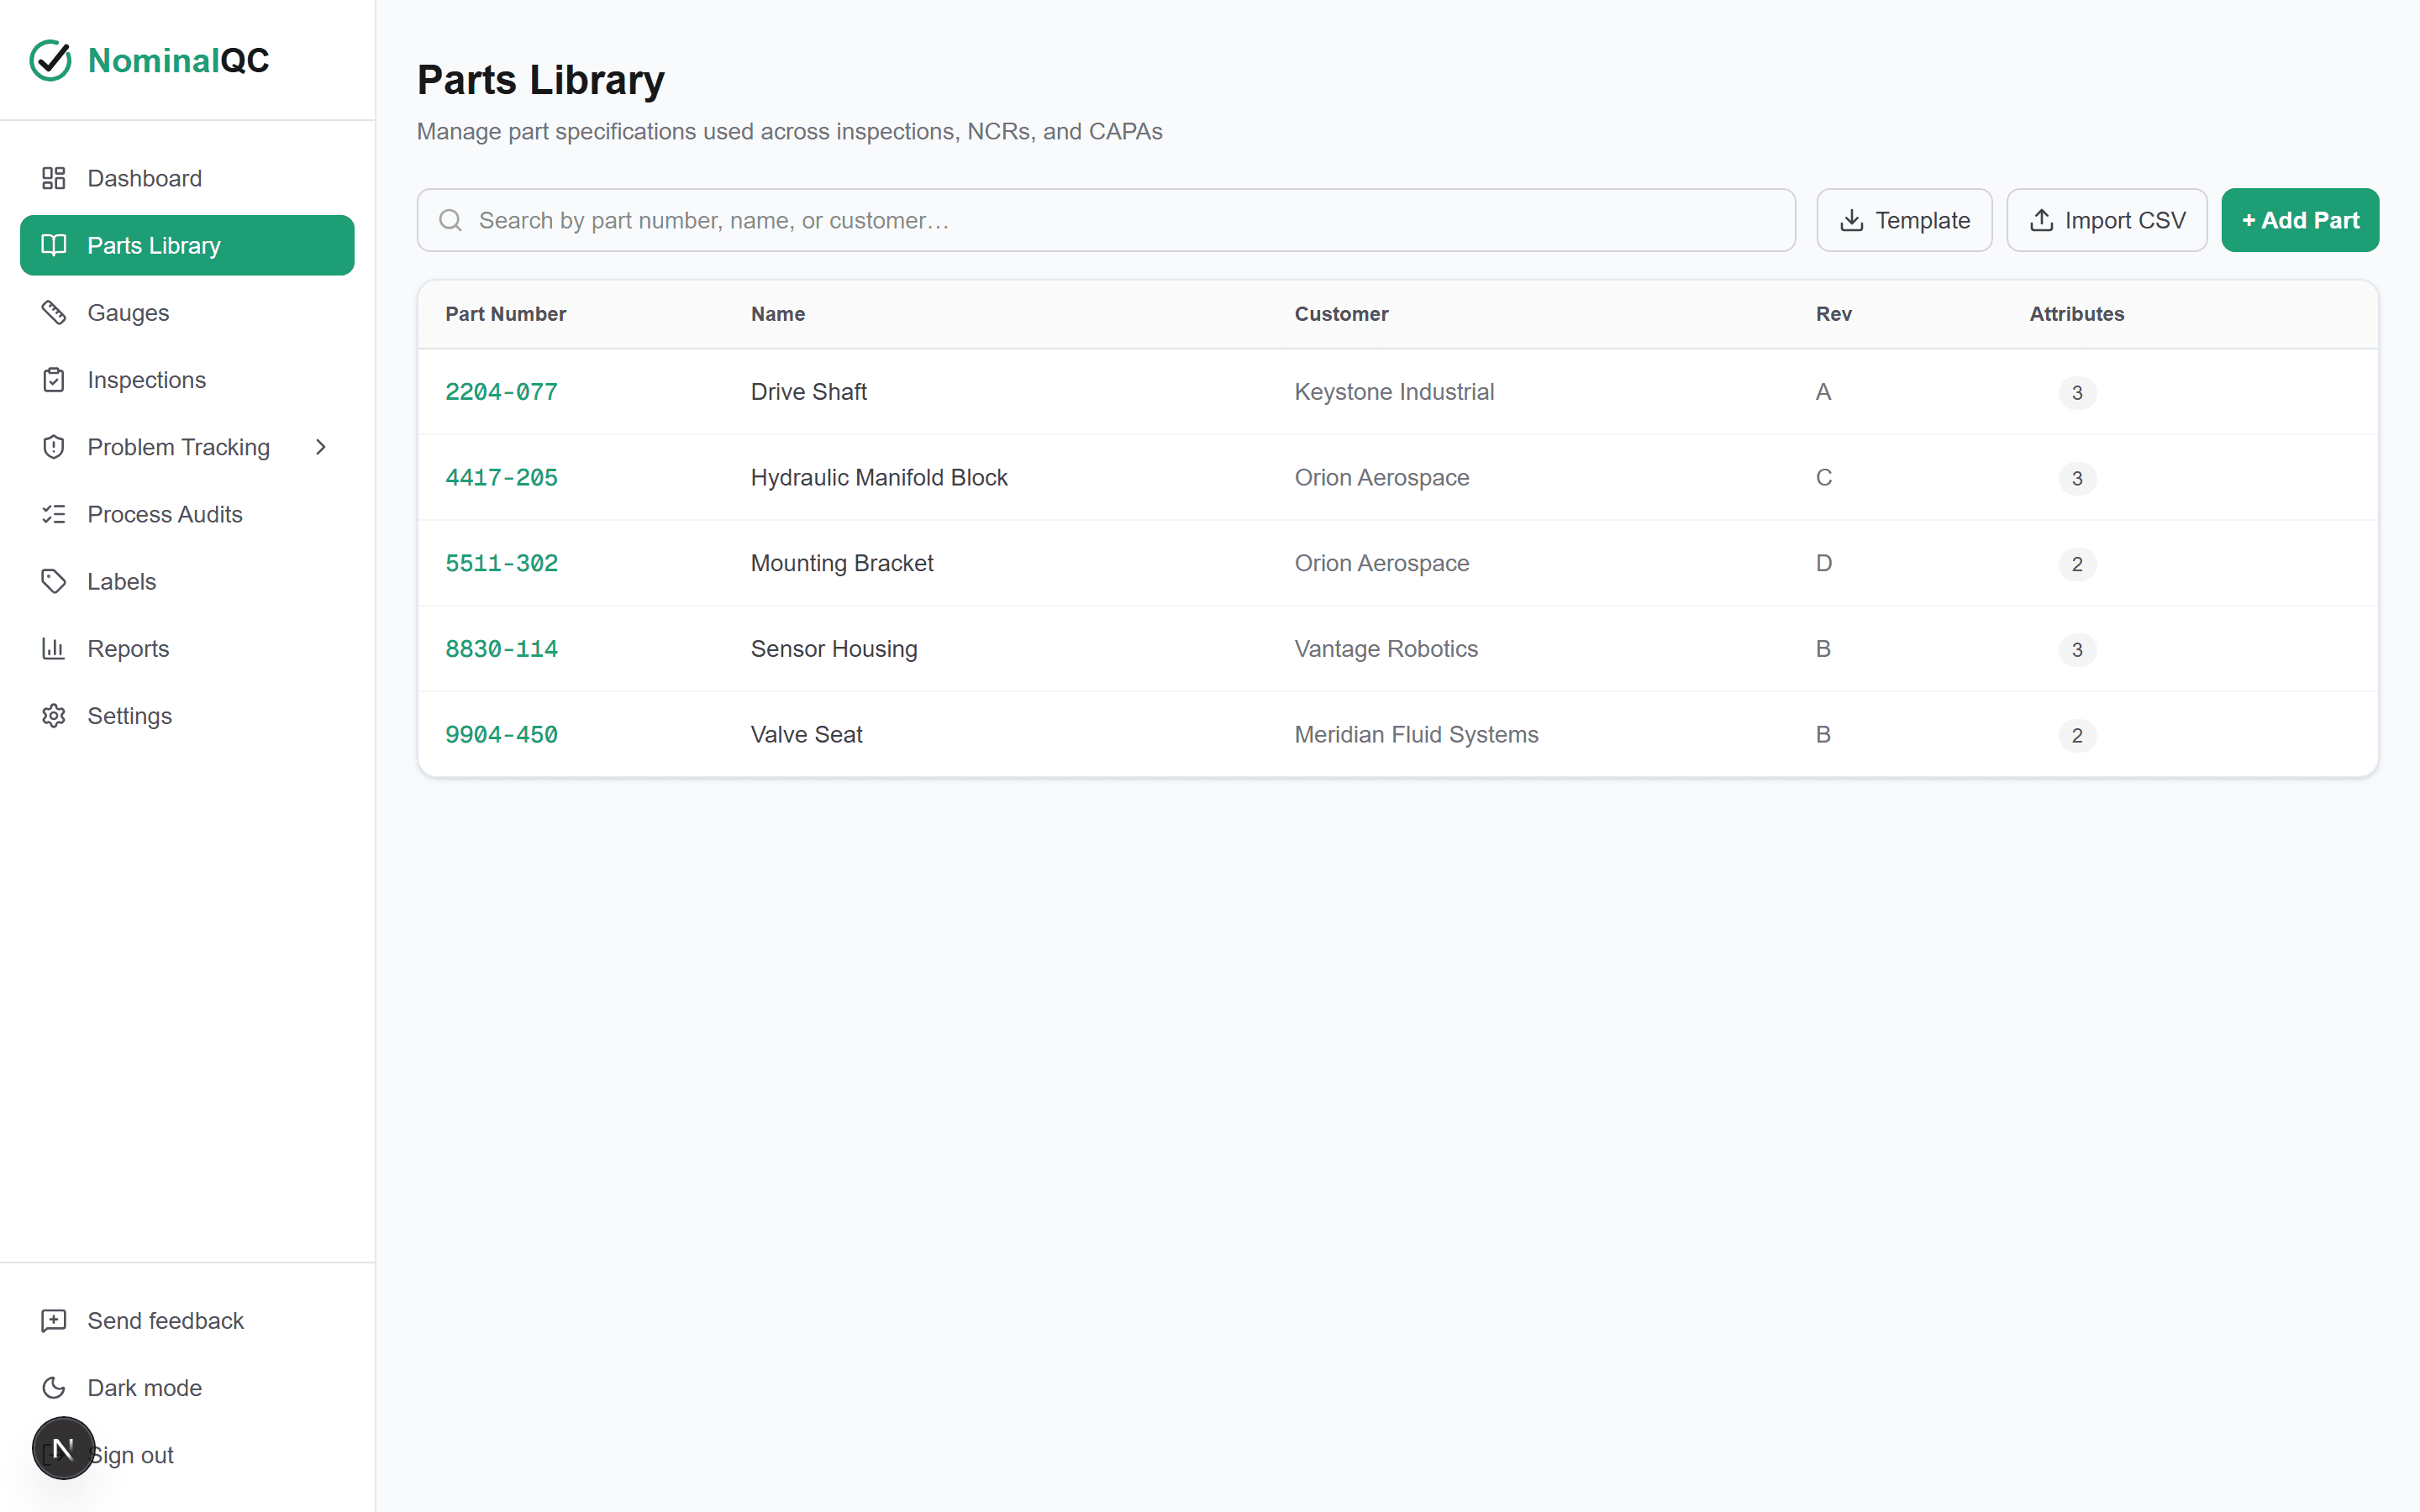Click the round N avatar badge
The width and height of the screenshot is (2420, 1512).
(x=63, y=1447)
